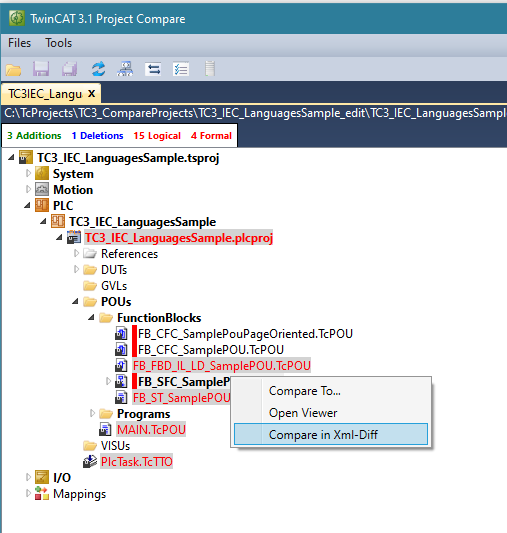Collapse the POUs folder
Screen dimensions: 507x533
(75, 301)
